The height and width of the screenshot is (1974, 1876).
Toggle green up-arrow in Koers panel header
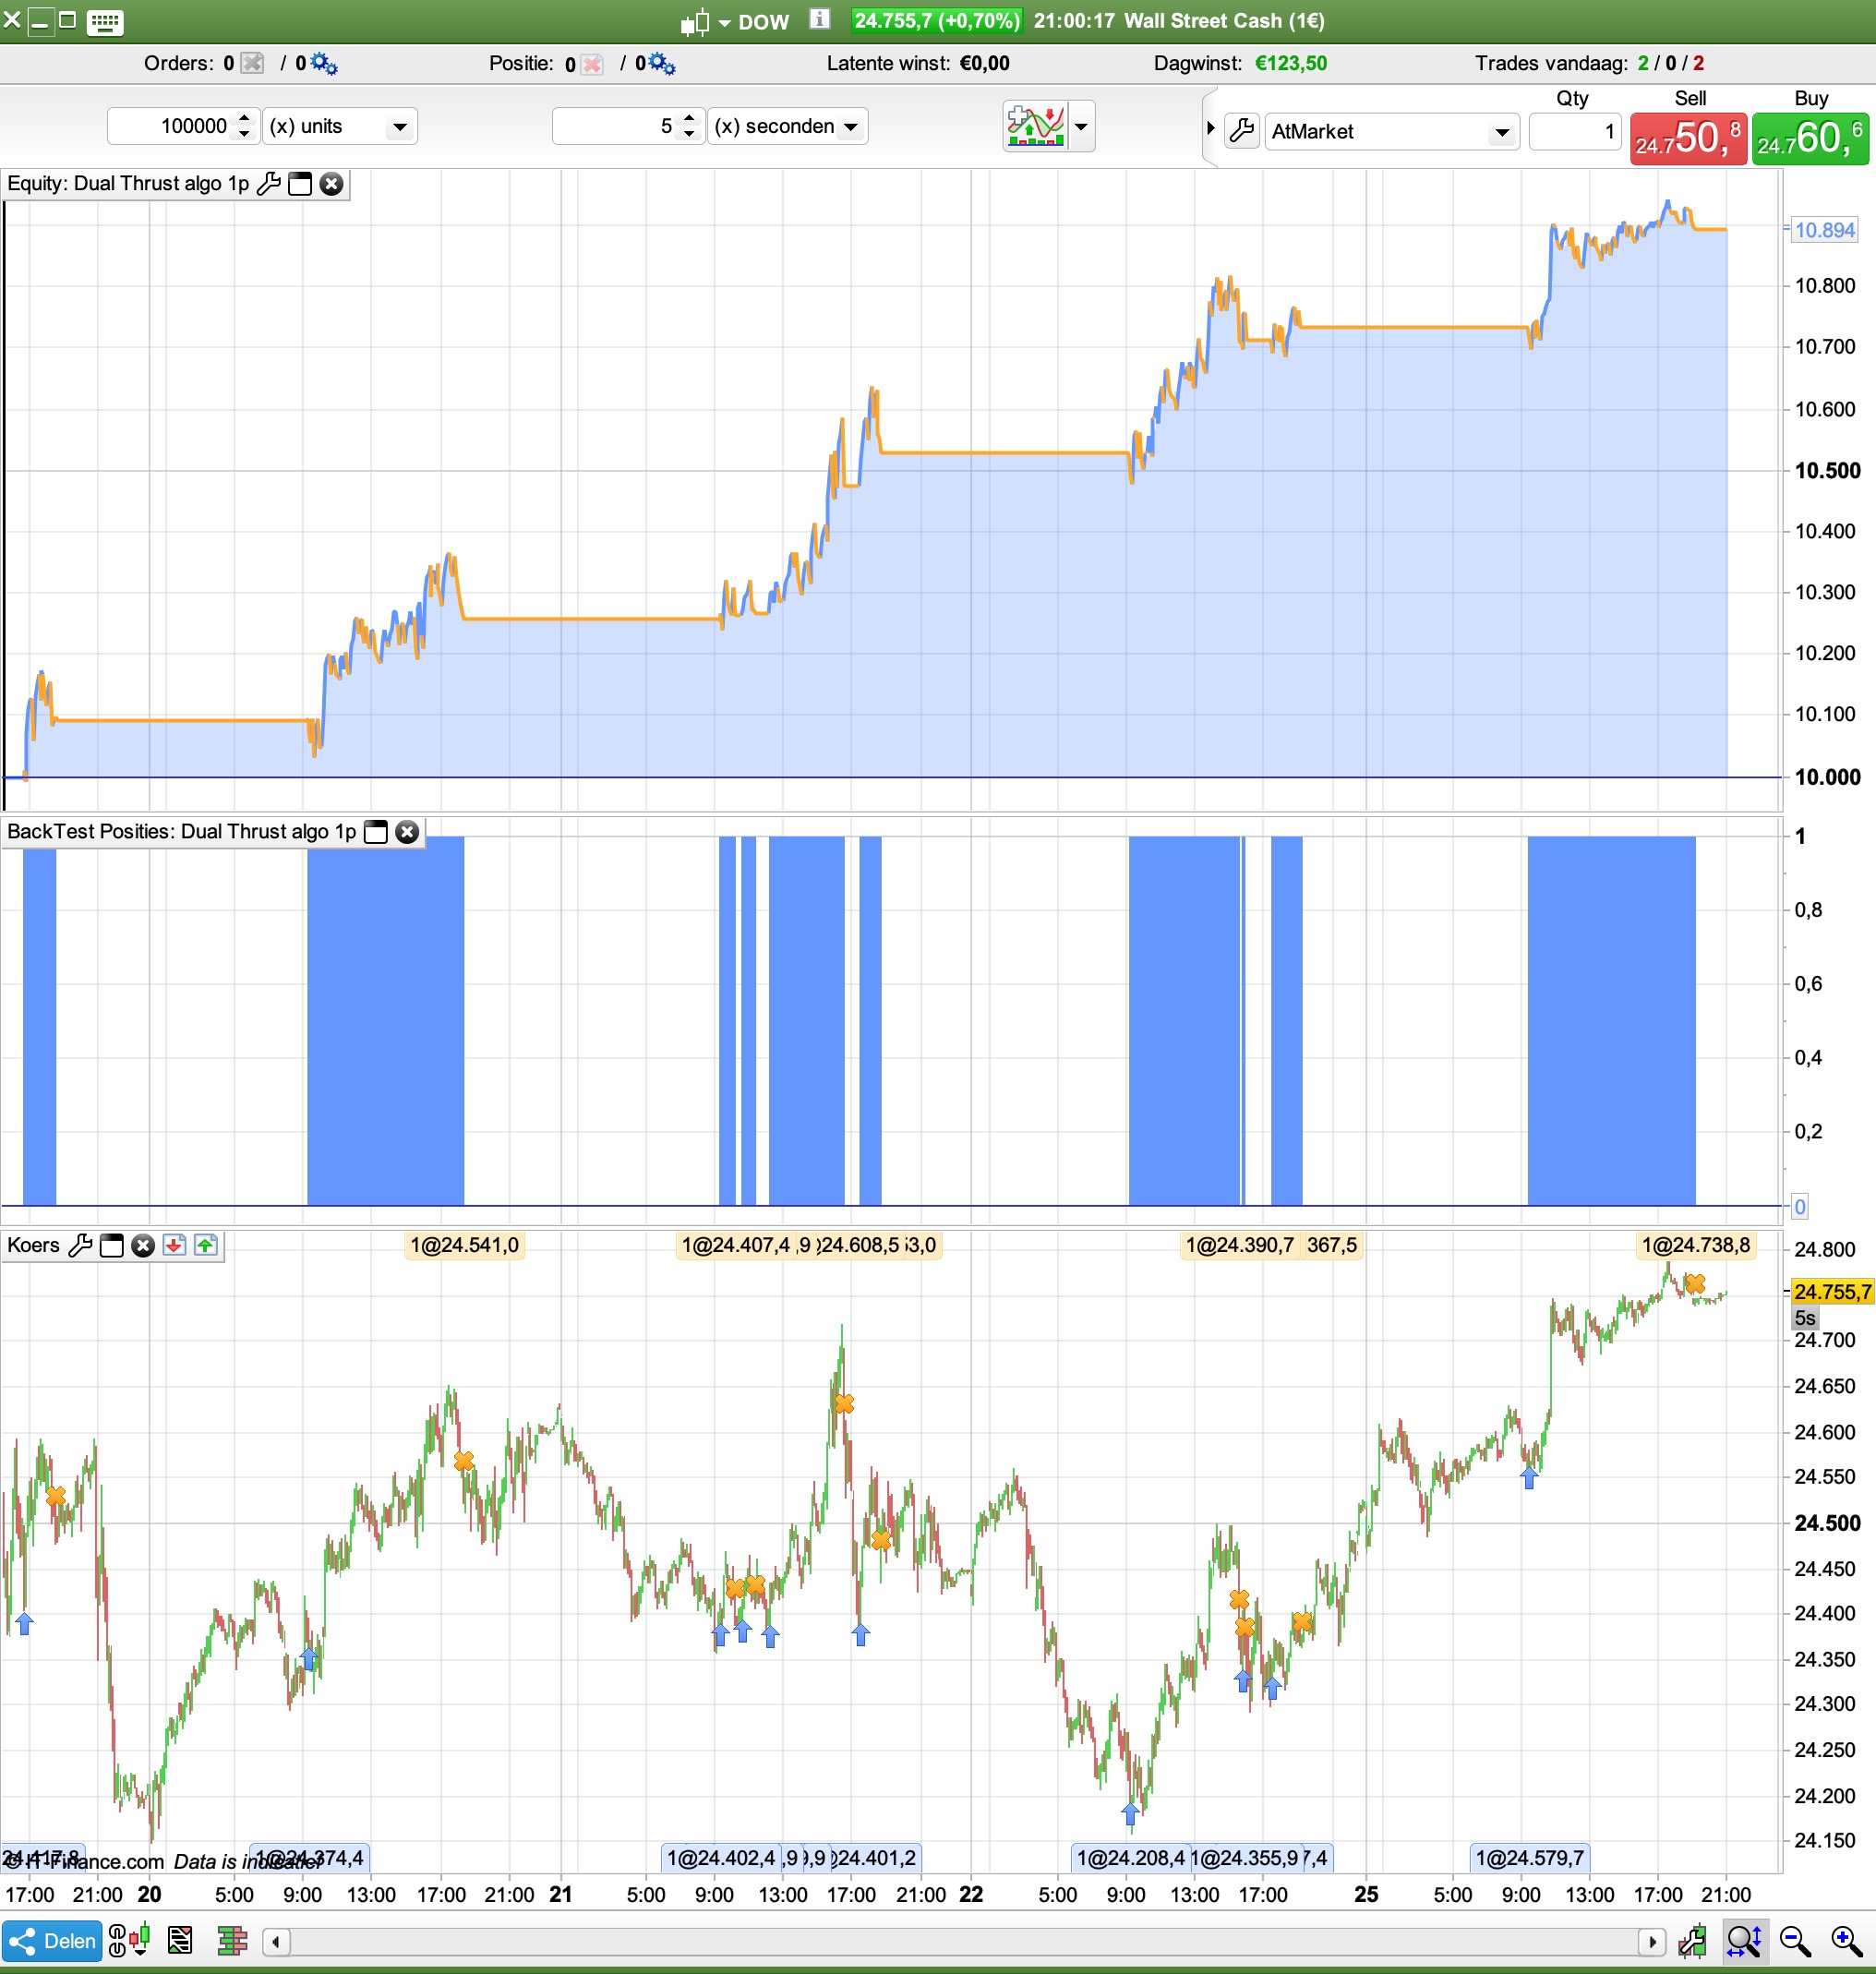(x=205, y=1245)
